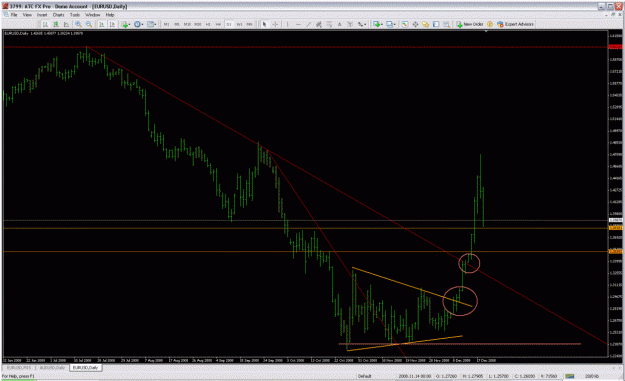
Task: Open the Strategy Tester icon
Action: (x=447, y=24)
